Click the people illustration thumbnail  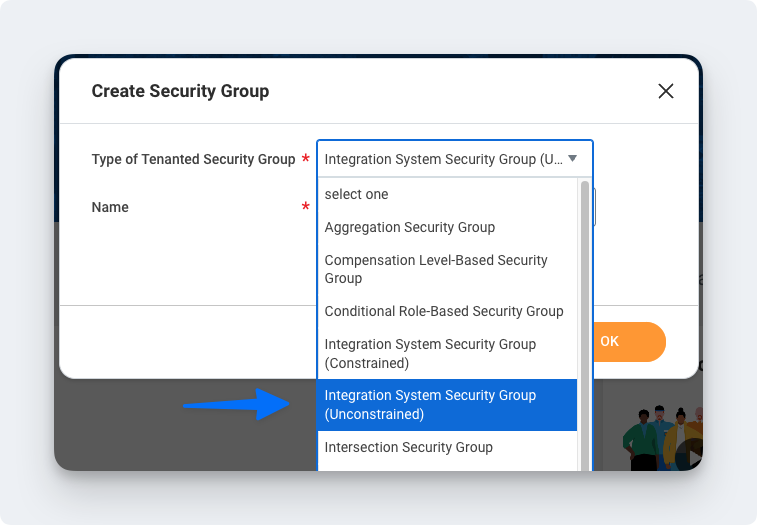(x=660, y=438)
